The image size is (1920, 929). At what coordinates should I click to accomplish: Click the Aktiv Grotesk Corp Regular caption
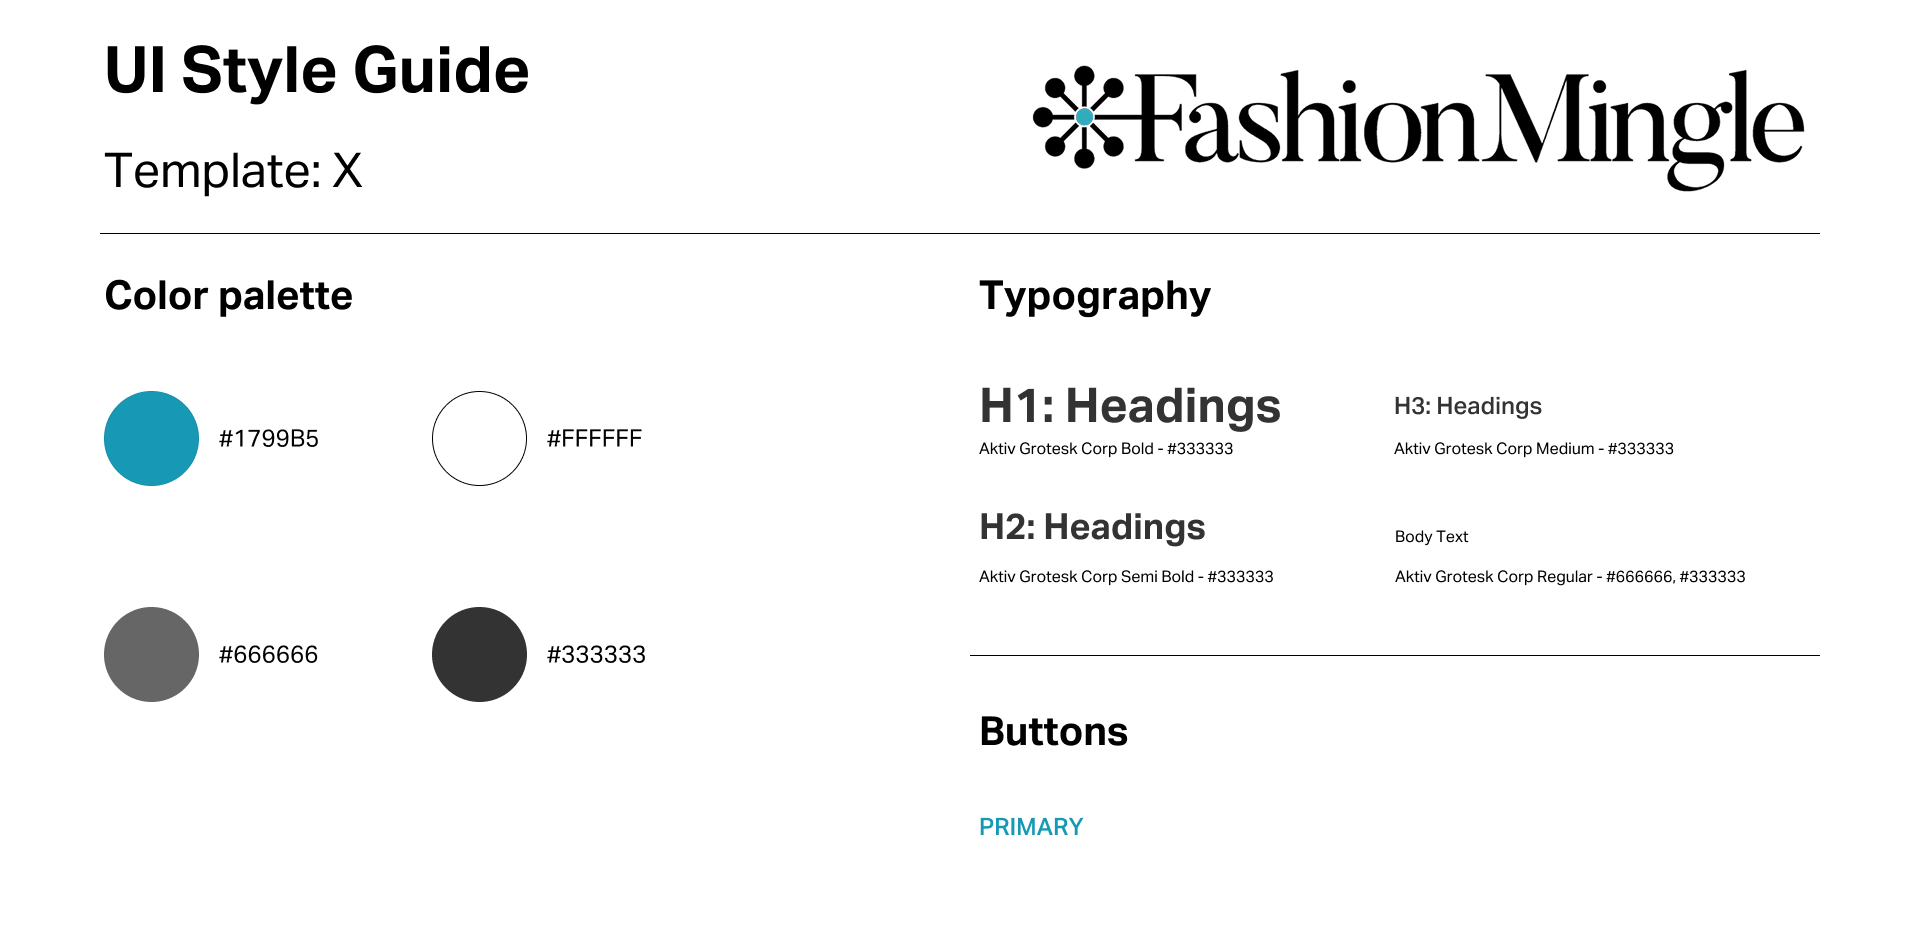[x=1570, y=577]
